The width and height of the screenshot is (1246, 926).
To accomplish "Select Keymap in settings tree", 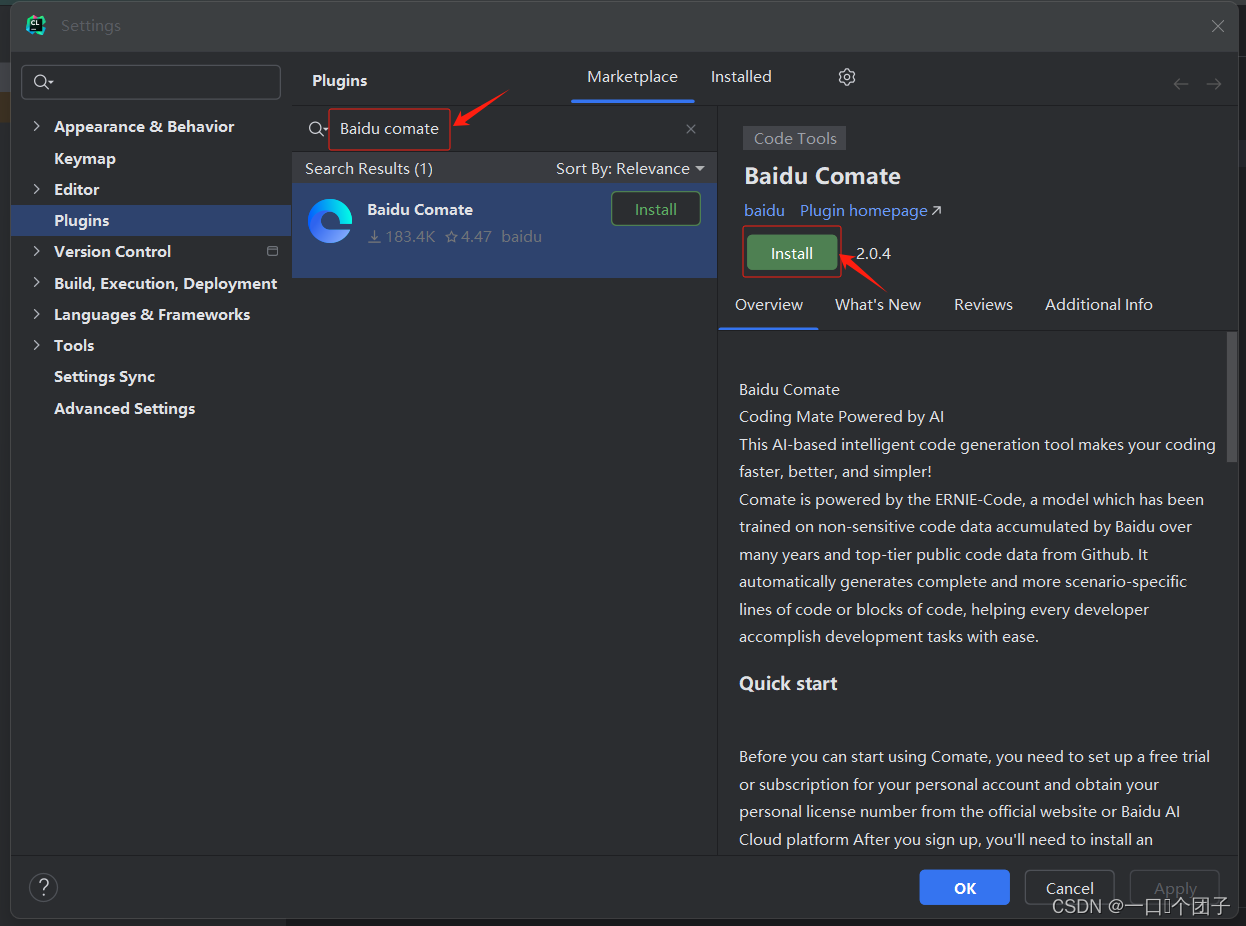I will pyautogui.click(x=85, y=158).
